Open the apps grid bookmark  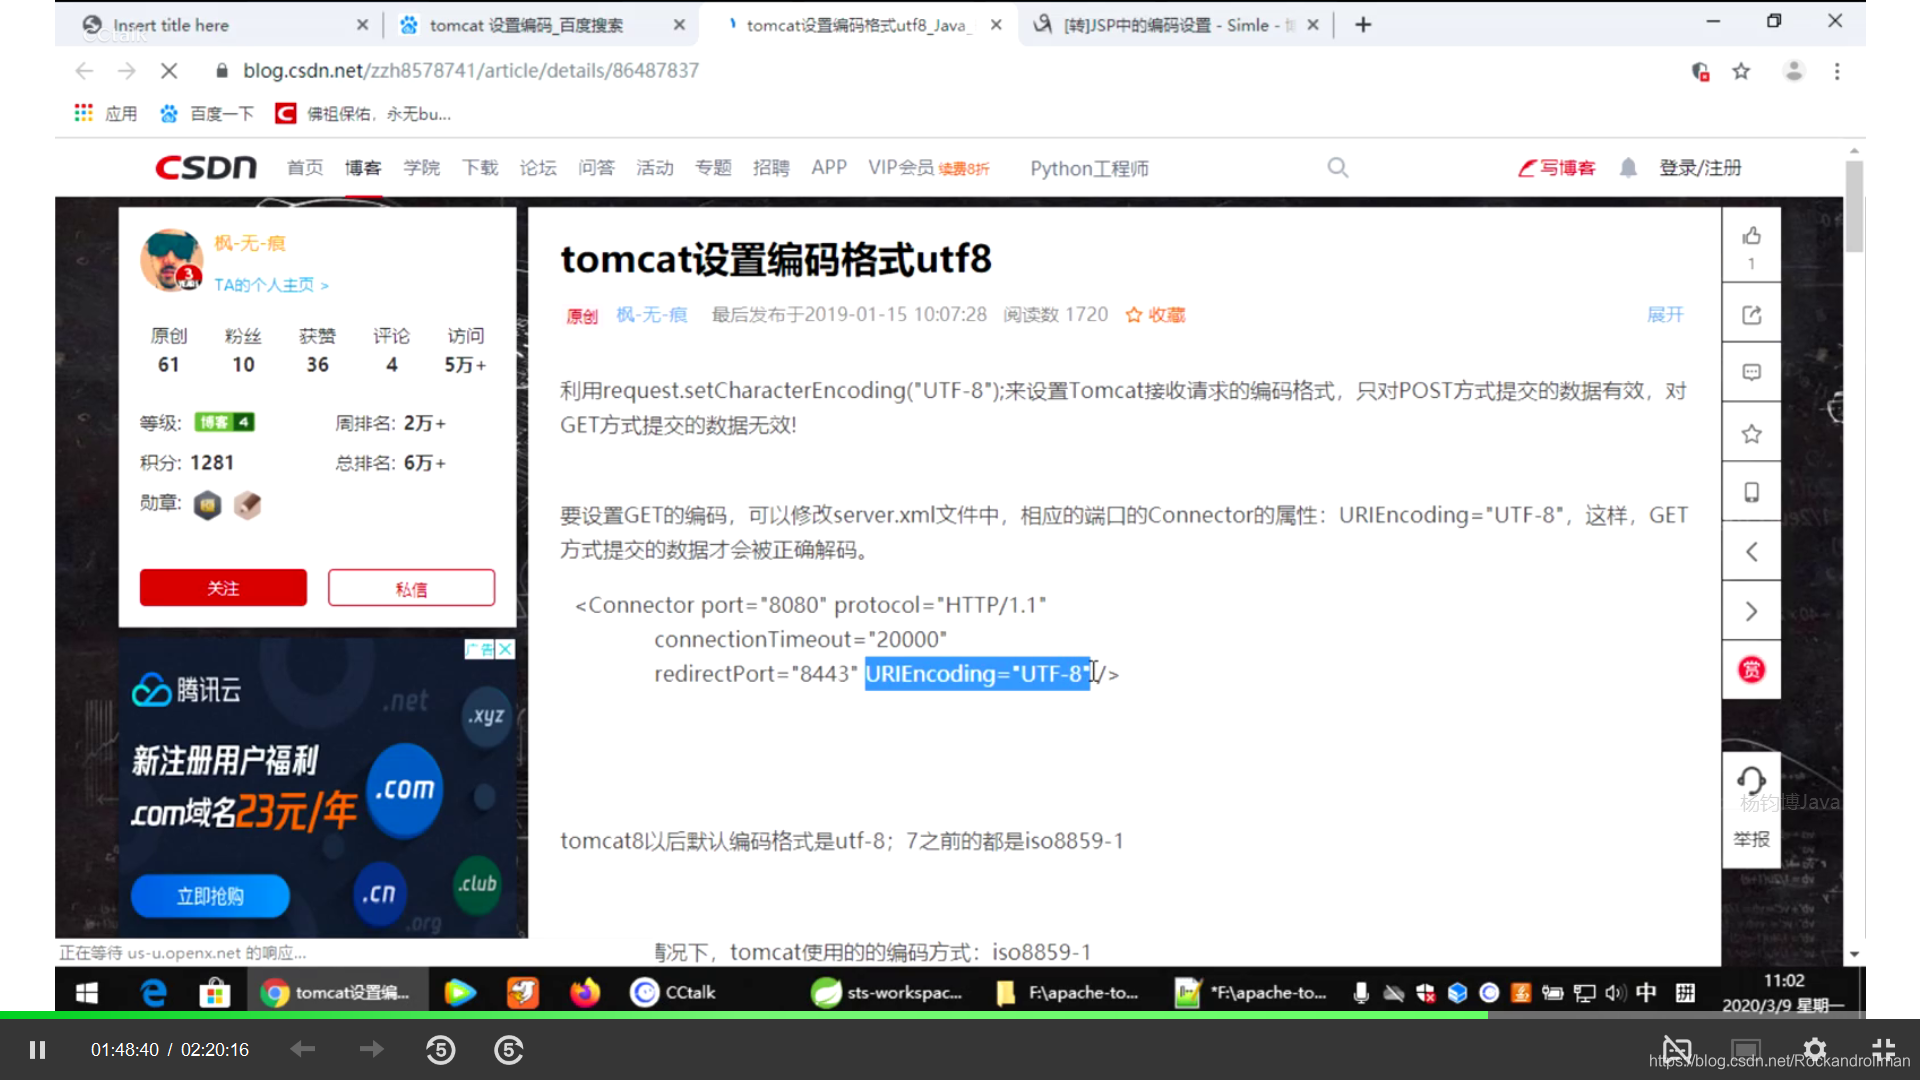point(105,113)
